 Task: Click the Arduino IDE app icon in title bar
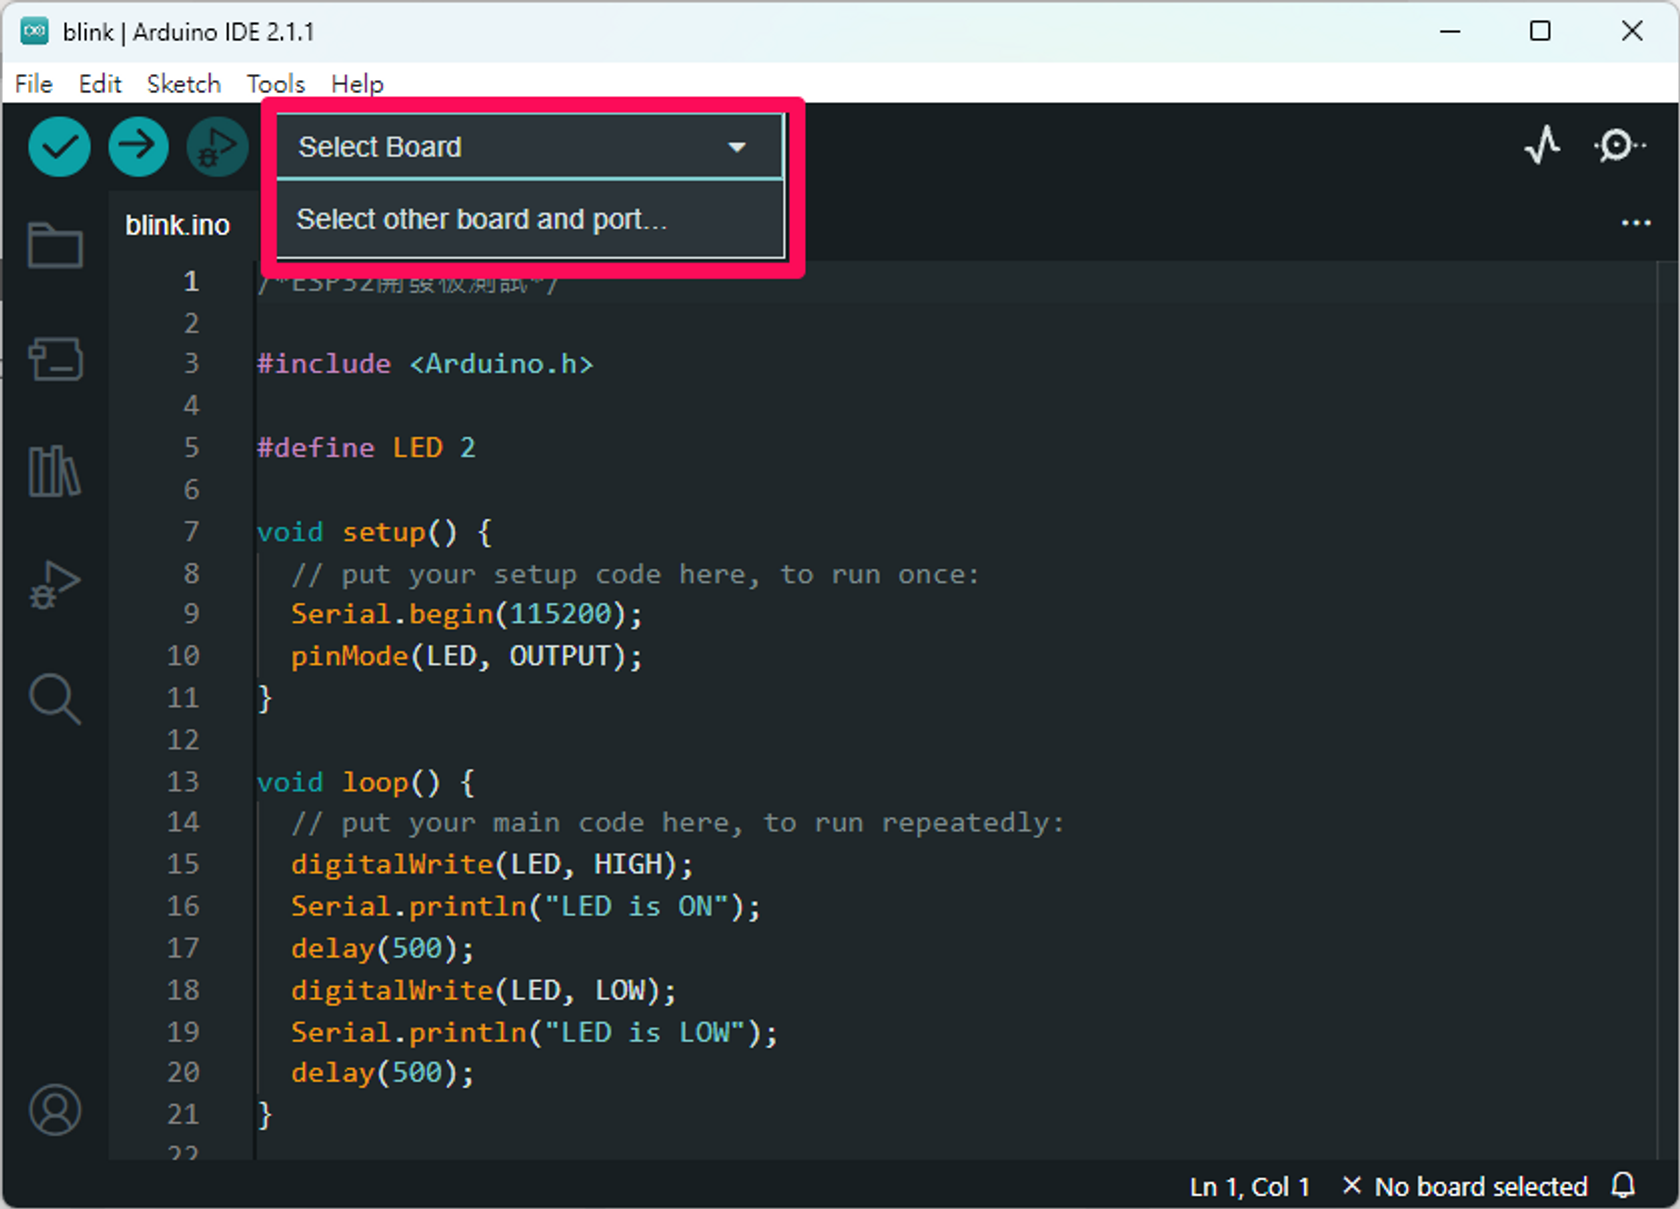click(35, 31)
